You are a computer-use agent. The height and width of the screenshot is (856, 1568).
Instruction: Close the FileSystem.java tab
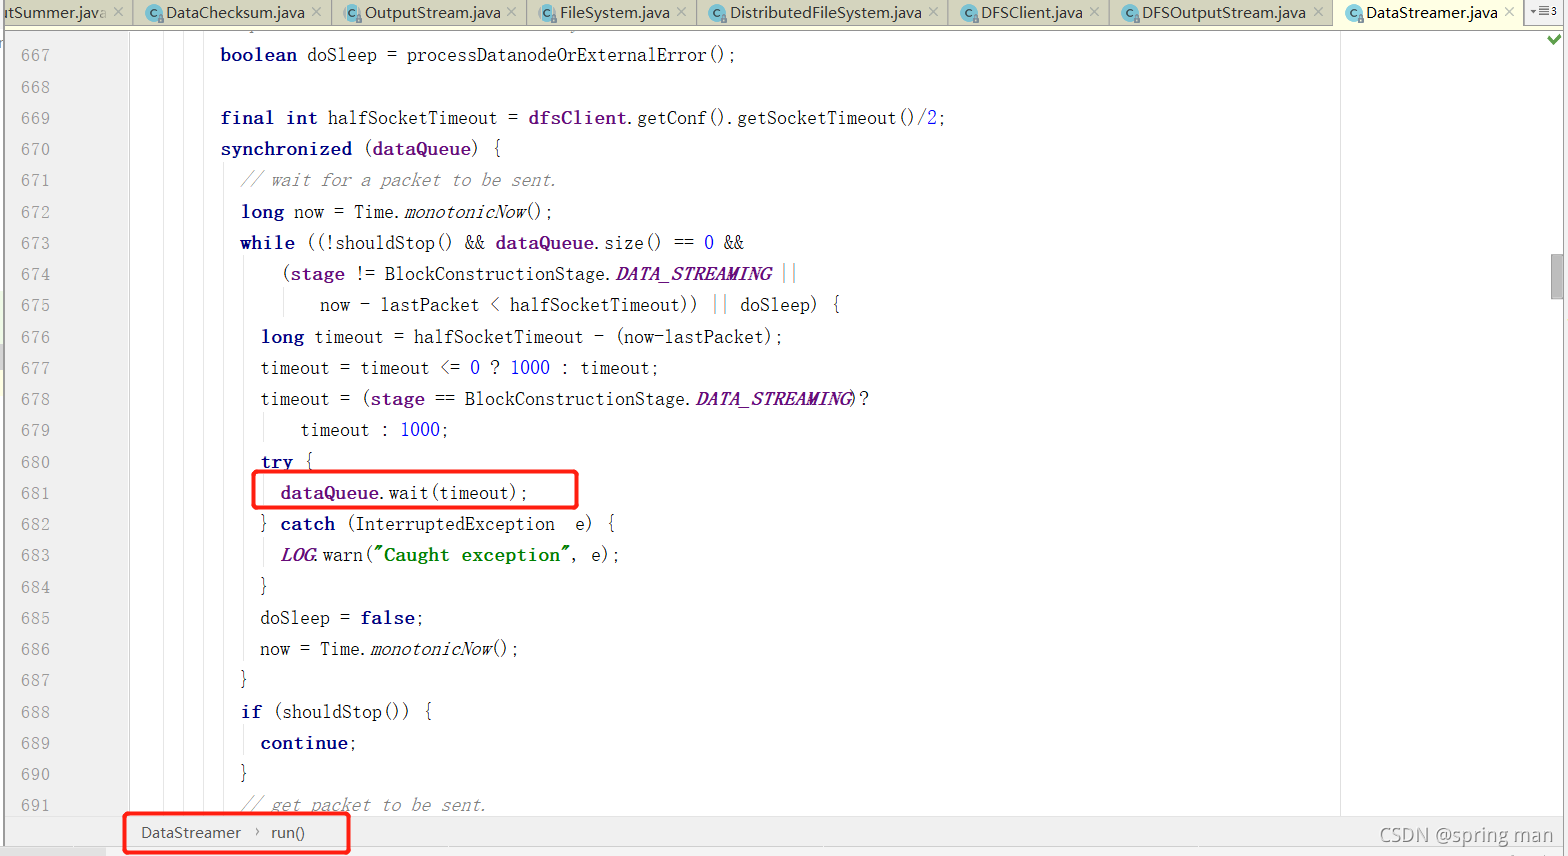682,12
